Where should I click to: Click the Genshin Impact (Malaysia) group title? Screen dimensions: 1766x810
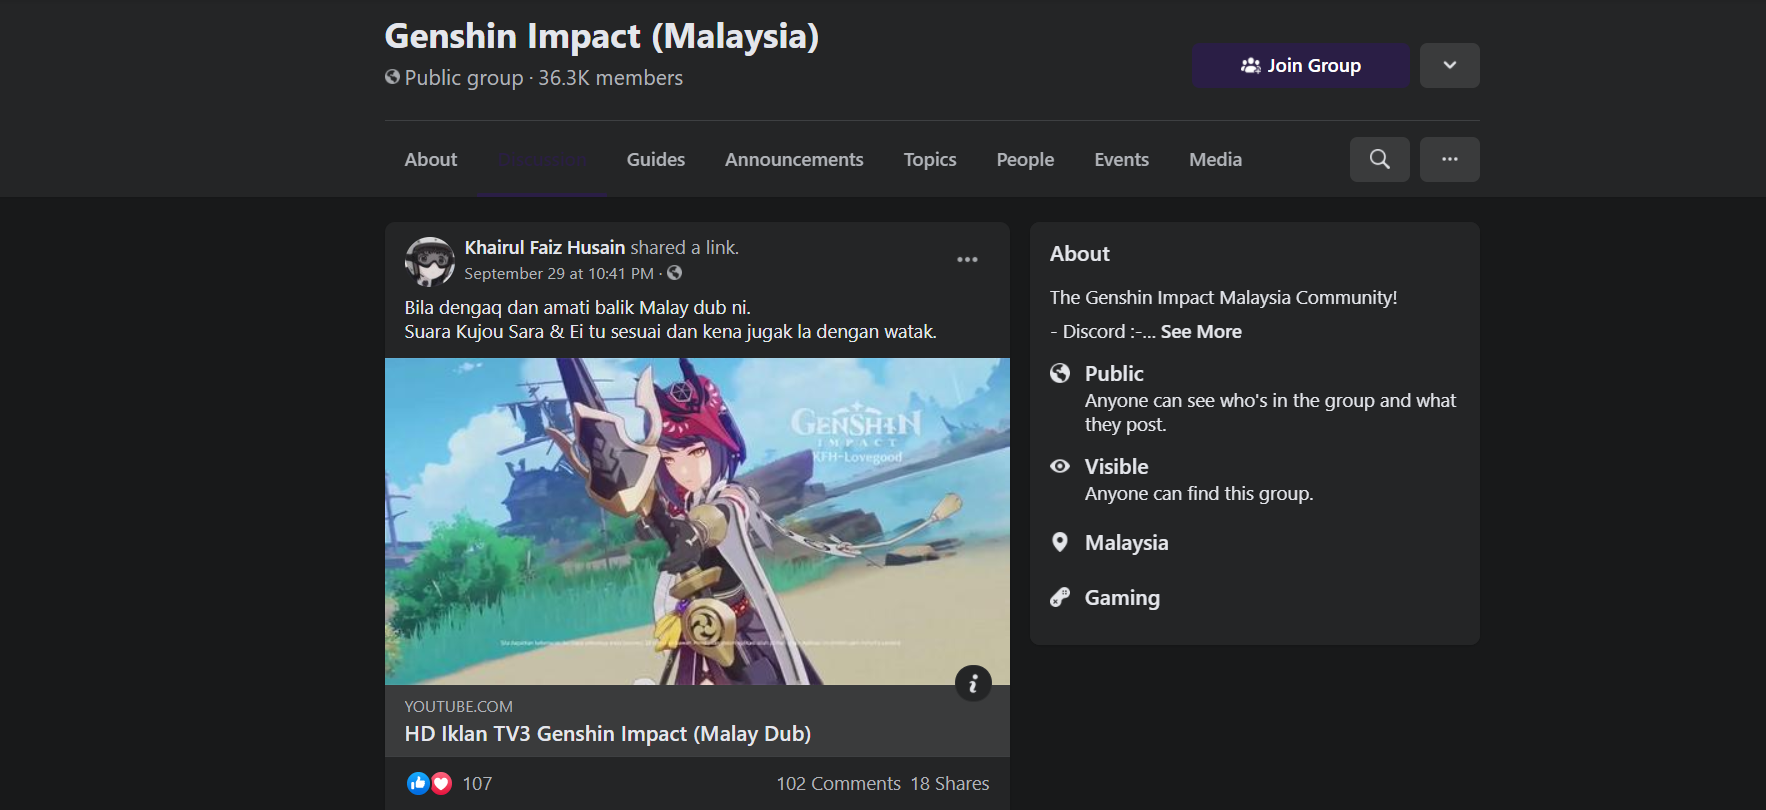click(x=602, y=37)
